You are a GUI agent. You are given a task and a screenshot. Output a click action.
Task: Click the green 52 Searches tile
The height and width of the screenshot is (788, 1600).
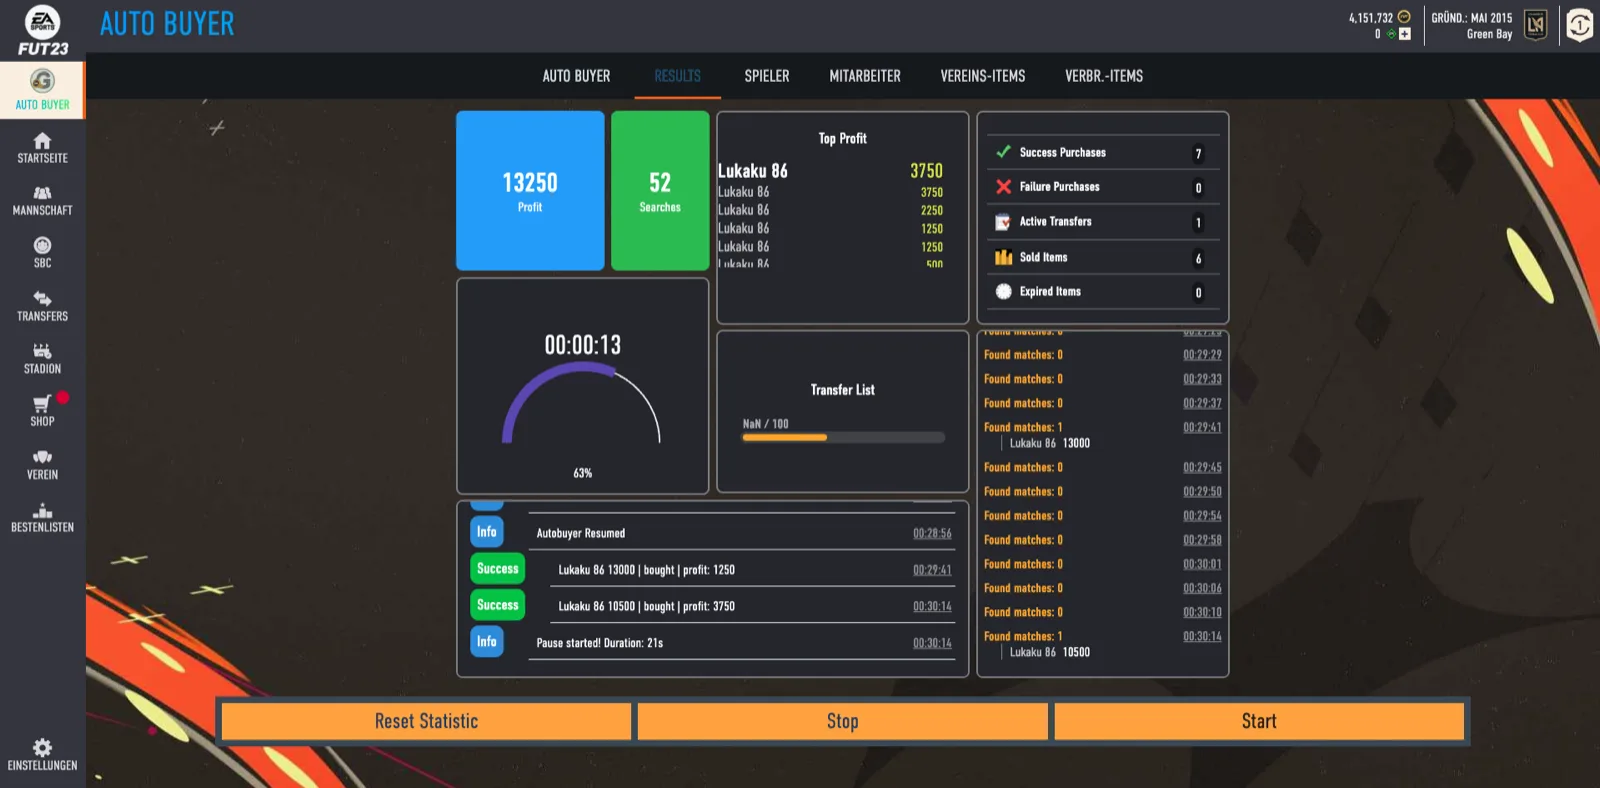[x=660, y=190]
